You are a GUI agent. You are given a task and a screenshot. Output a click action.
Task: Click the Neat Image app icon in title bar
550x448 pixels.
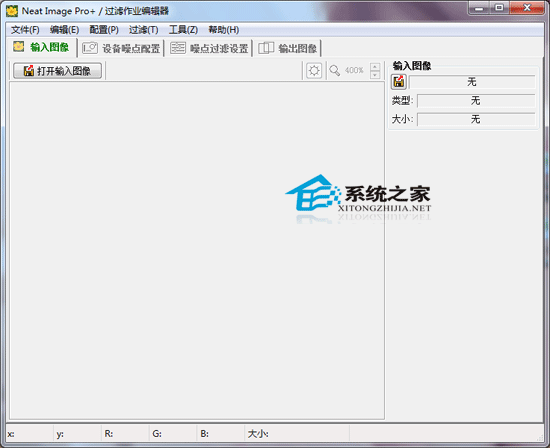tap(12, 11)
